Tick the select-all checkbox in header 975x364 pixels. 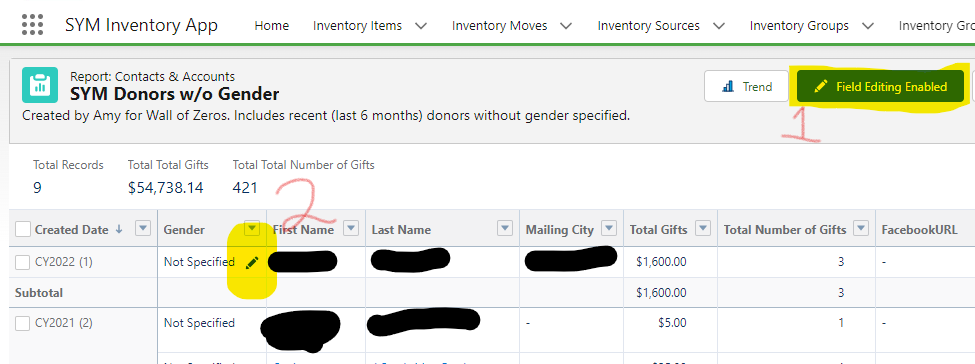click(x=22, y=230)
